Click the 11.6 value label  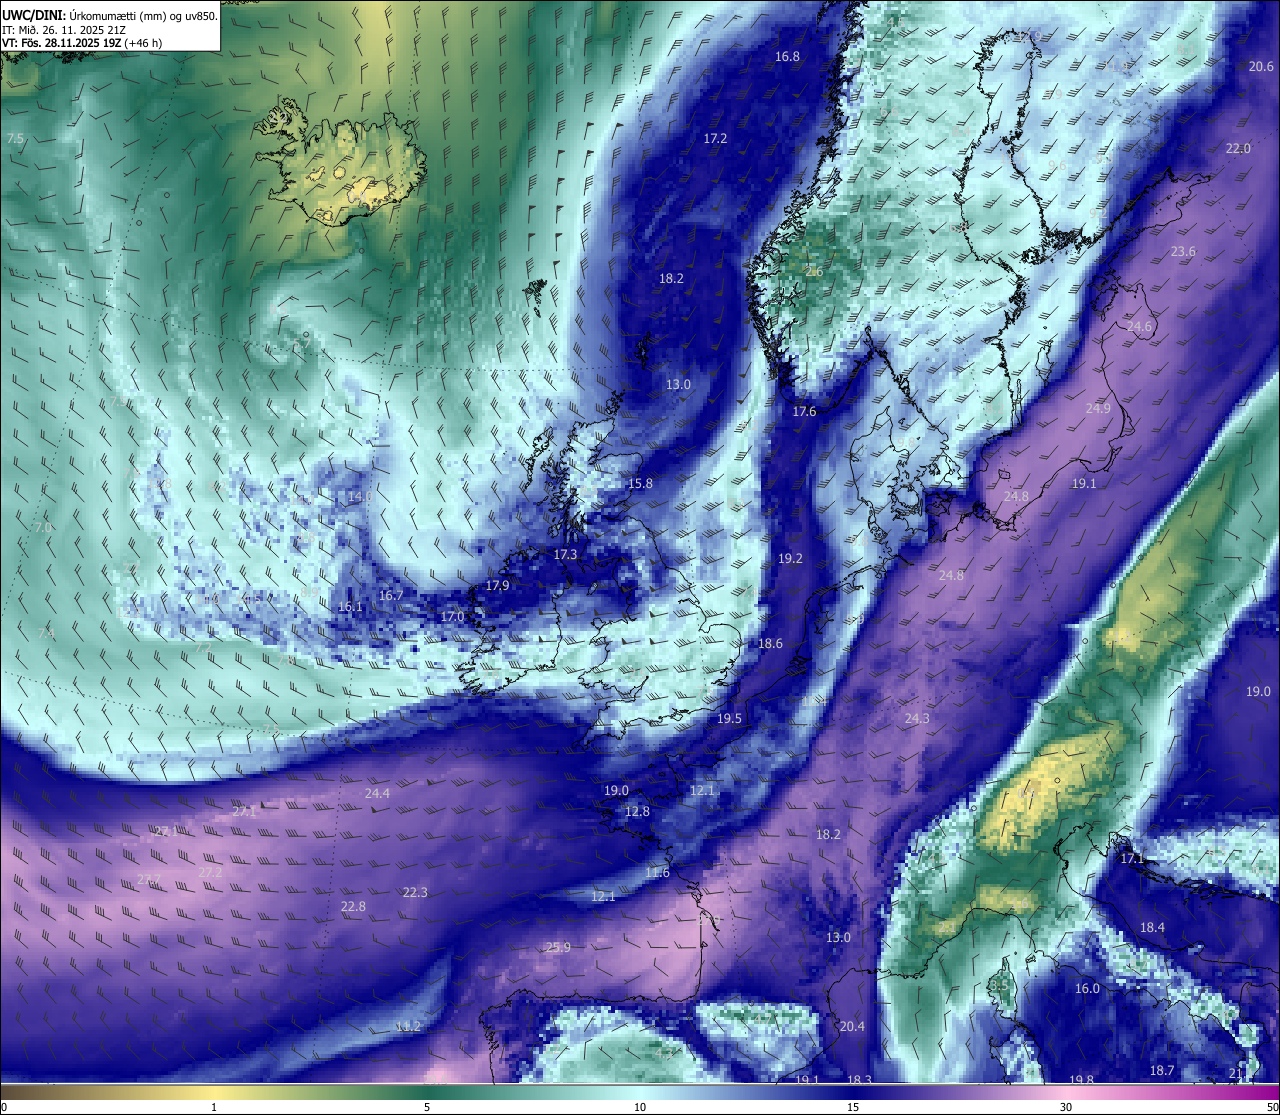pyautogui.click(x=657, y=873)
